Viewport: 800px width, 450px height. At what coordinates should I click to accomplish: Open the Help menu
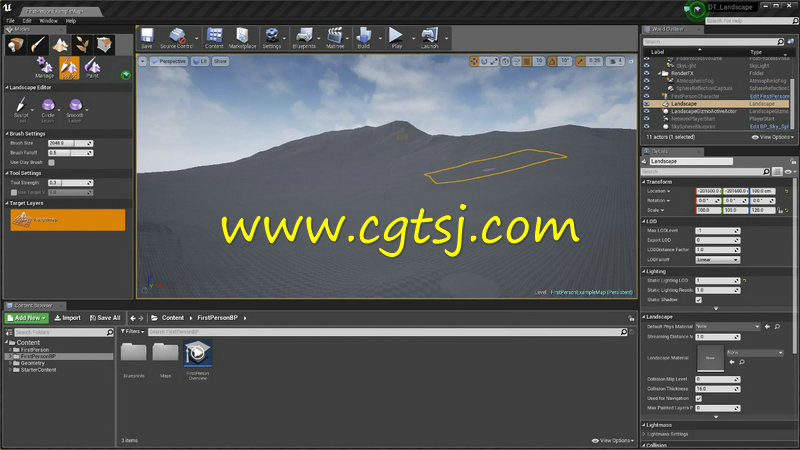pyautogui.click(x=71, y=21)
